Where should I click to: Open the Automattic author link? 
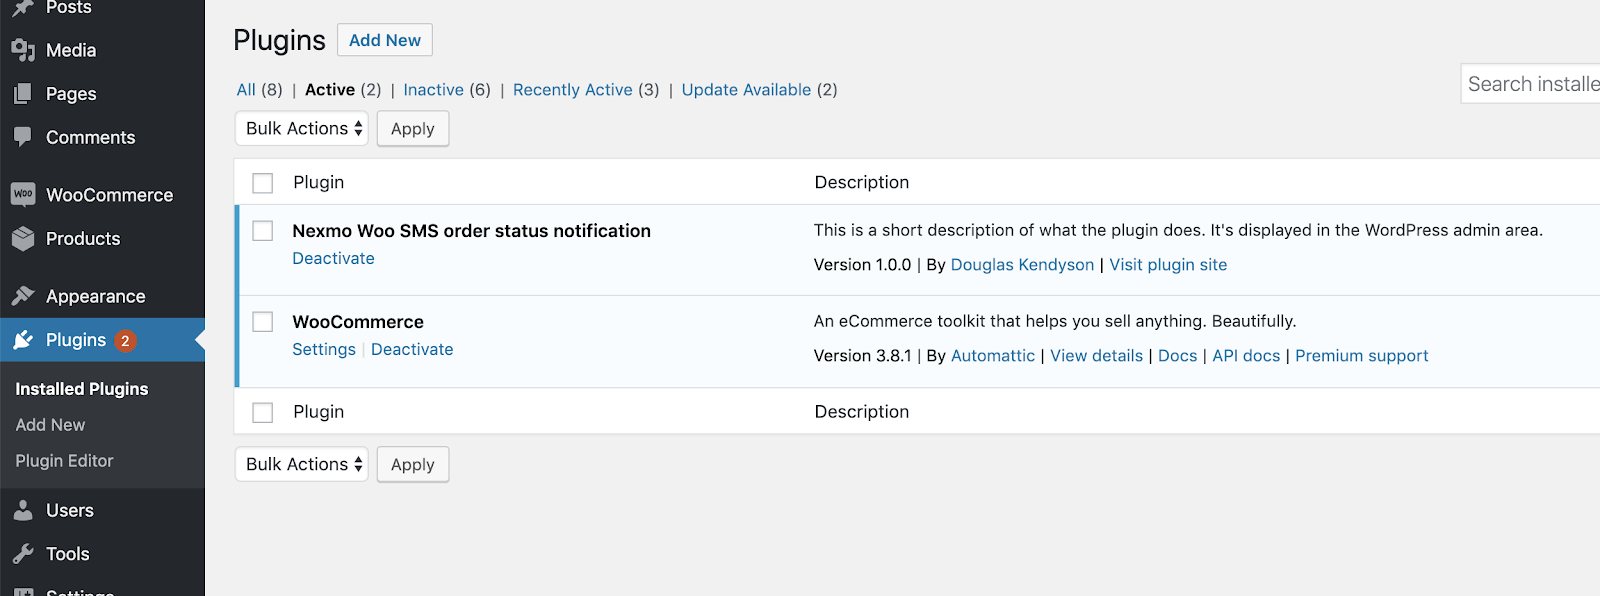pyautogui.click(x=993, y=356)
